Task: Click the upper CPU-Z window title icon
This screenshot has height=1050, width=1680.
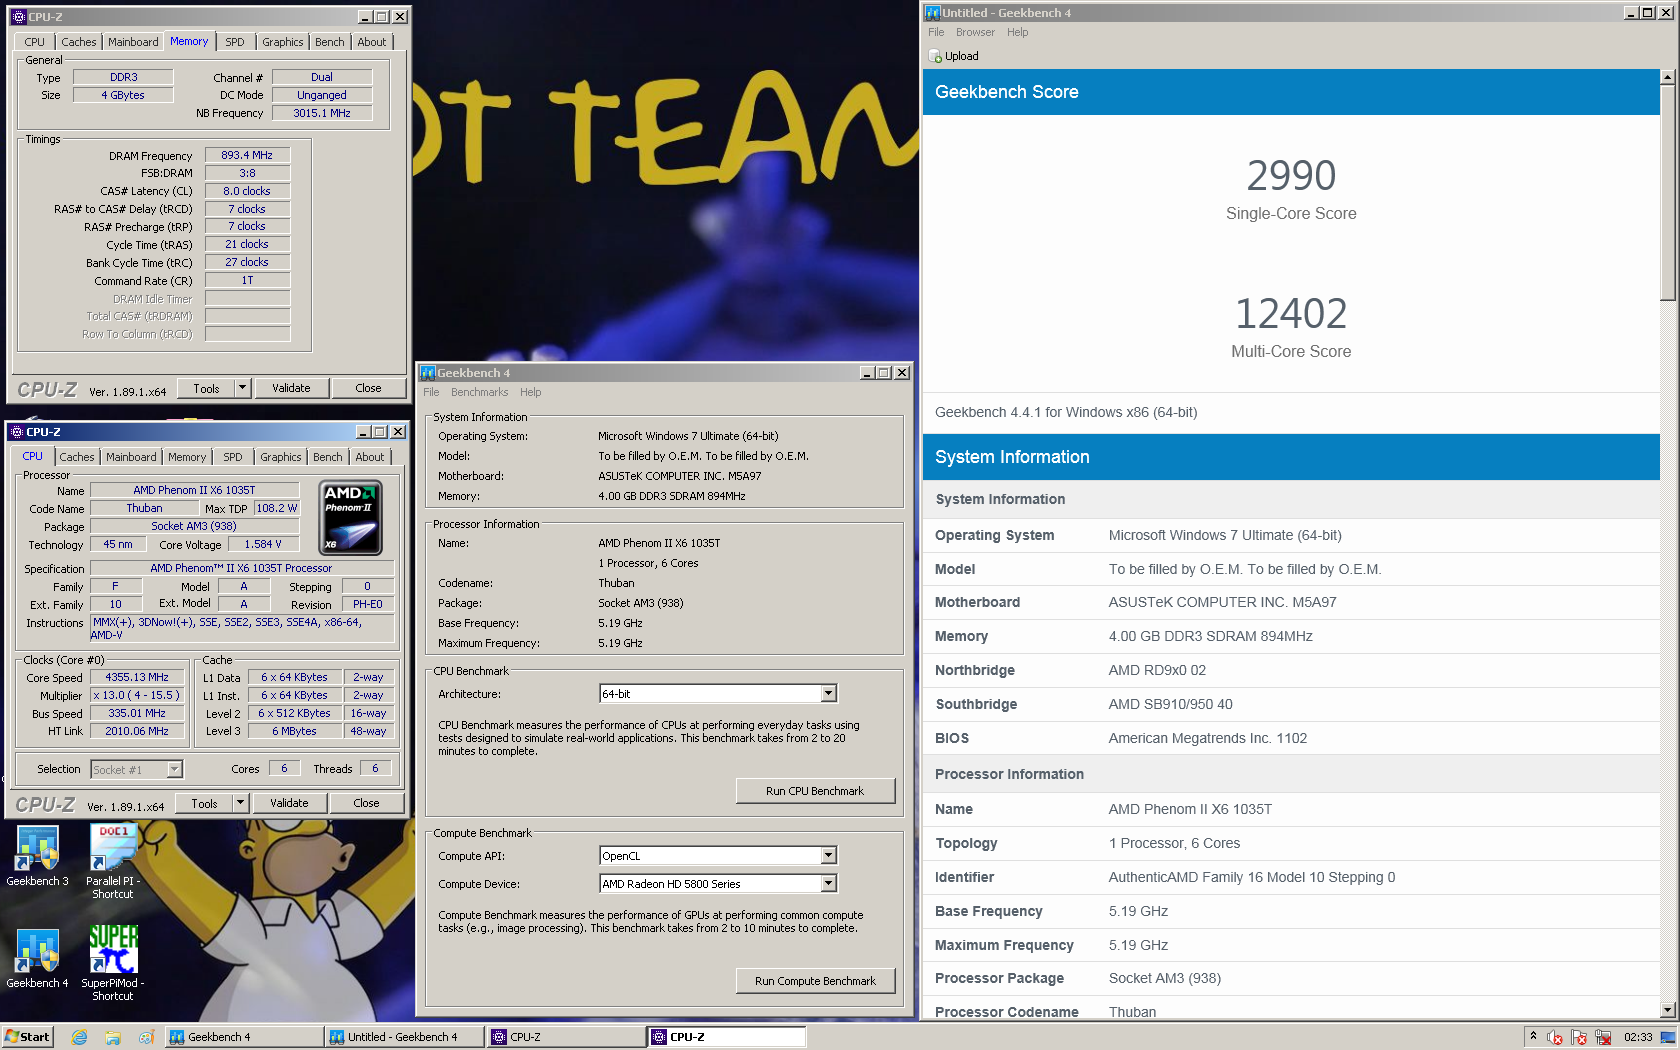Action: pyautogui.click(x=18, y=17)
